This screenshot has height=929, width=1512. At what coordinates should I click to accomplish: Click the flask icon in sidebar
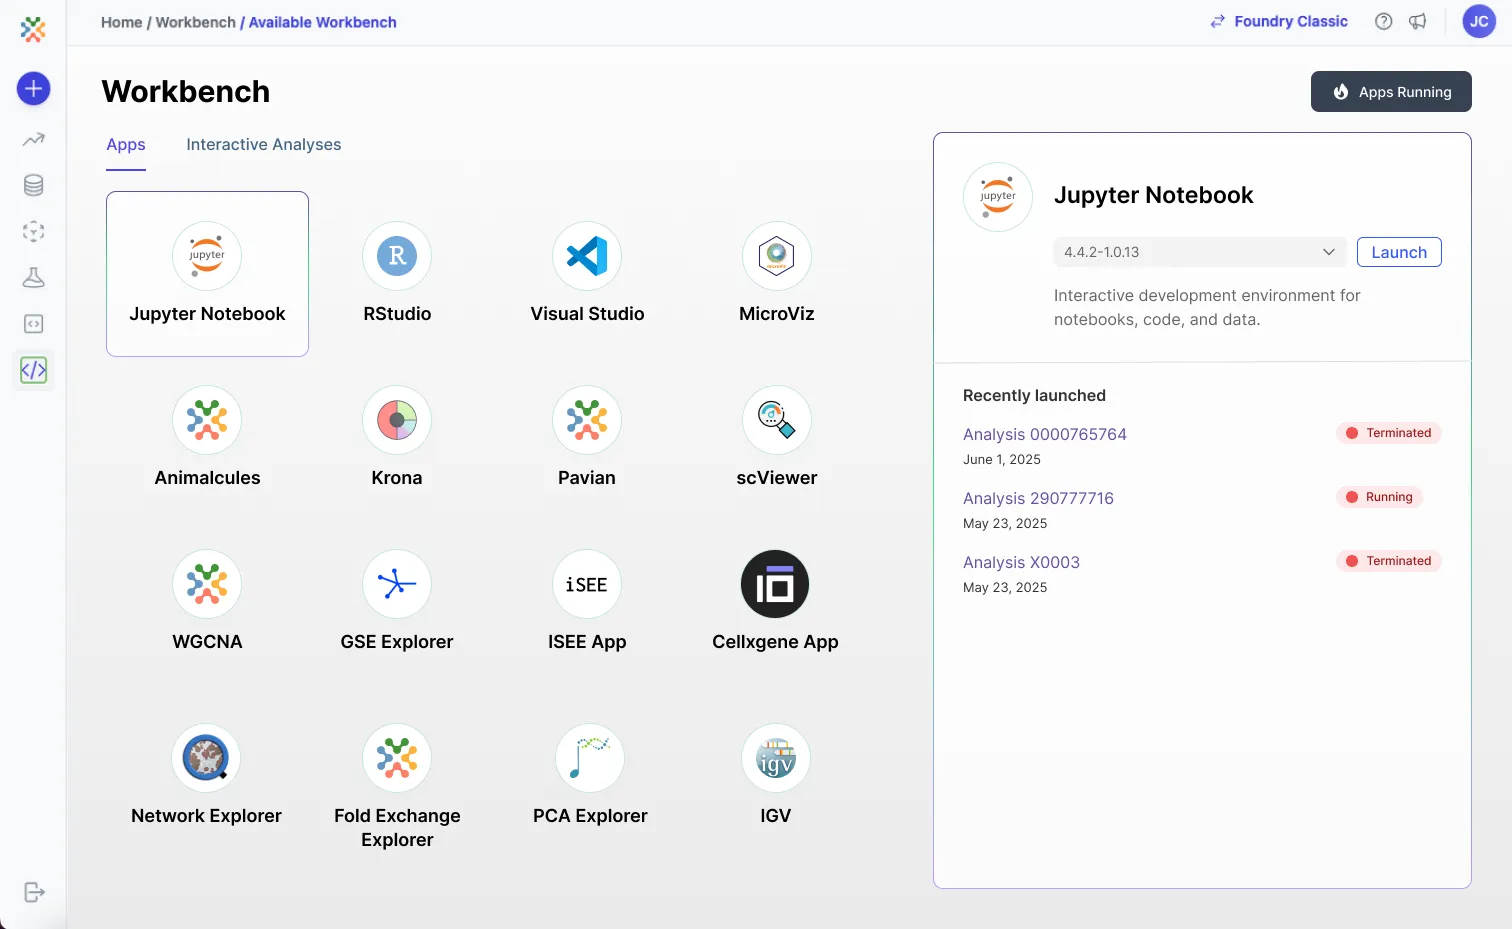pyautogui.click(x=33, y=278)
